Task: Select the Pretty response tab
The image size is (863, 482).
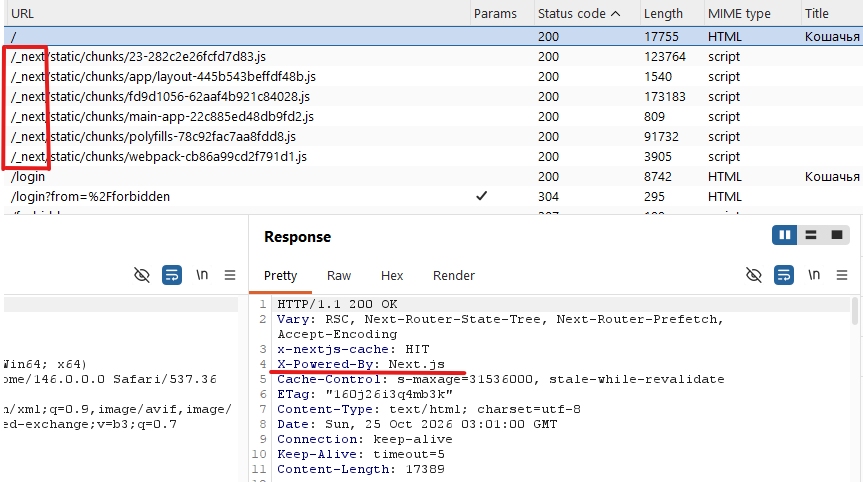Action: point(280,276)
